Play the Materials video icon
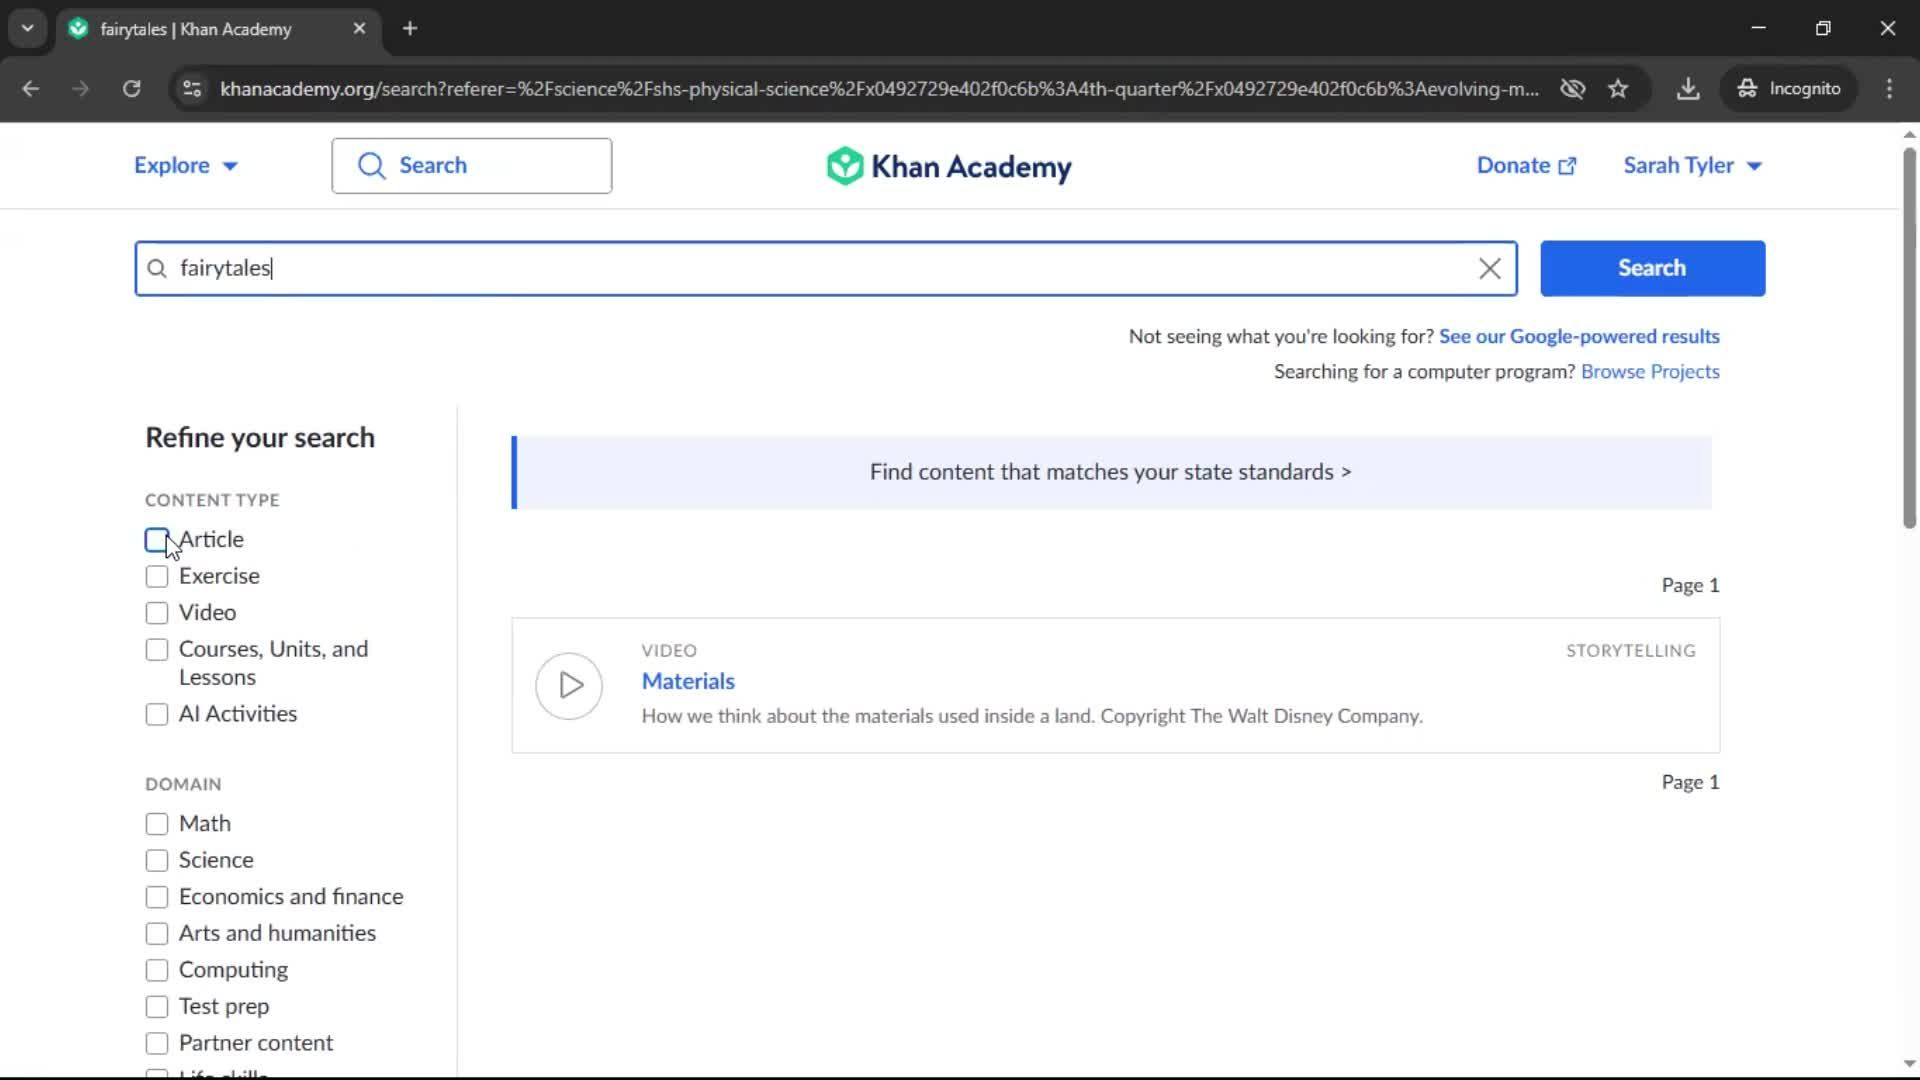The height and width of the screenshot is (1080, 1920). click(569, 686)
